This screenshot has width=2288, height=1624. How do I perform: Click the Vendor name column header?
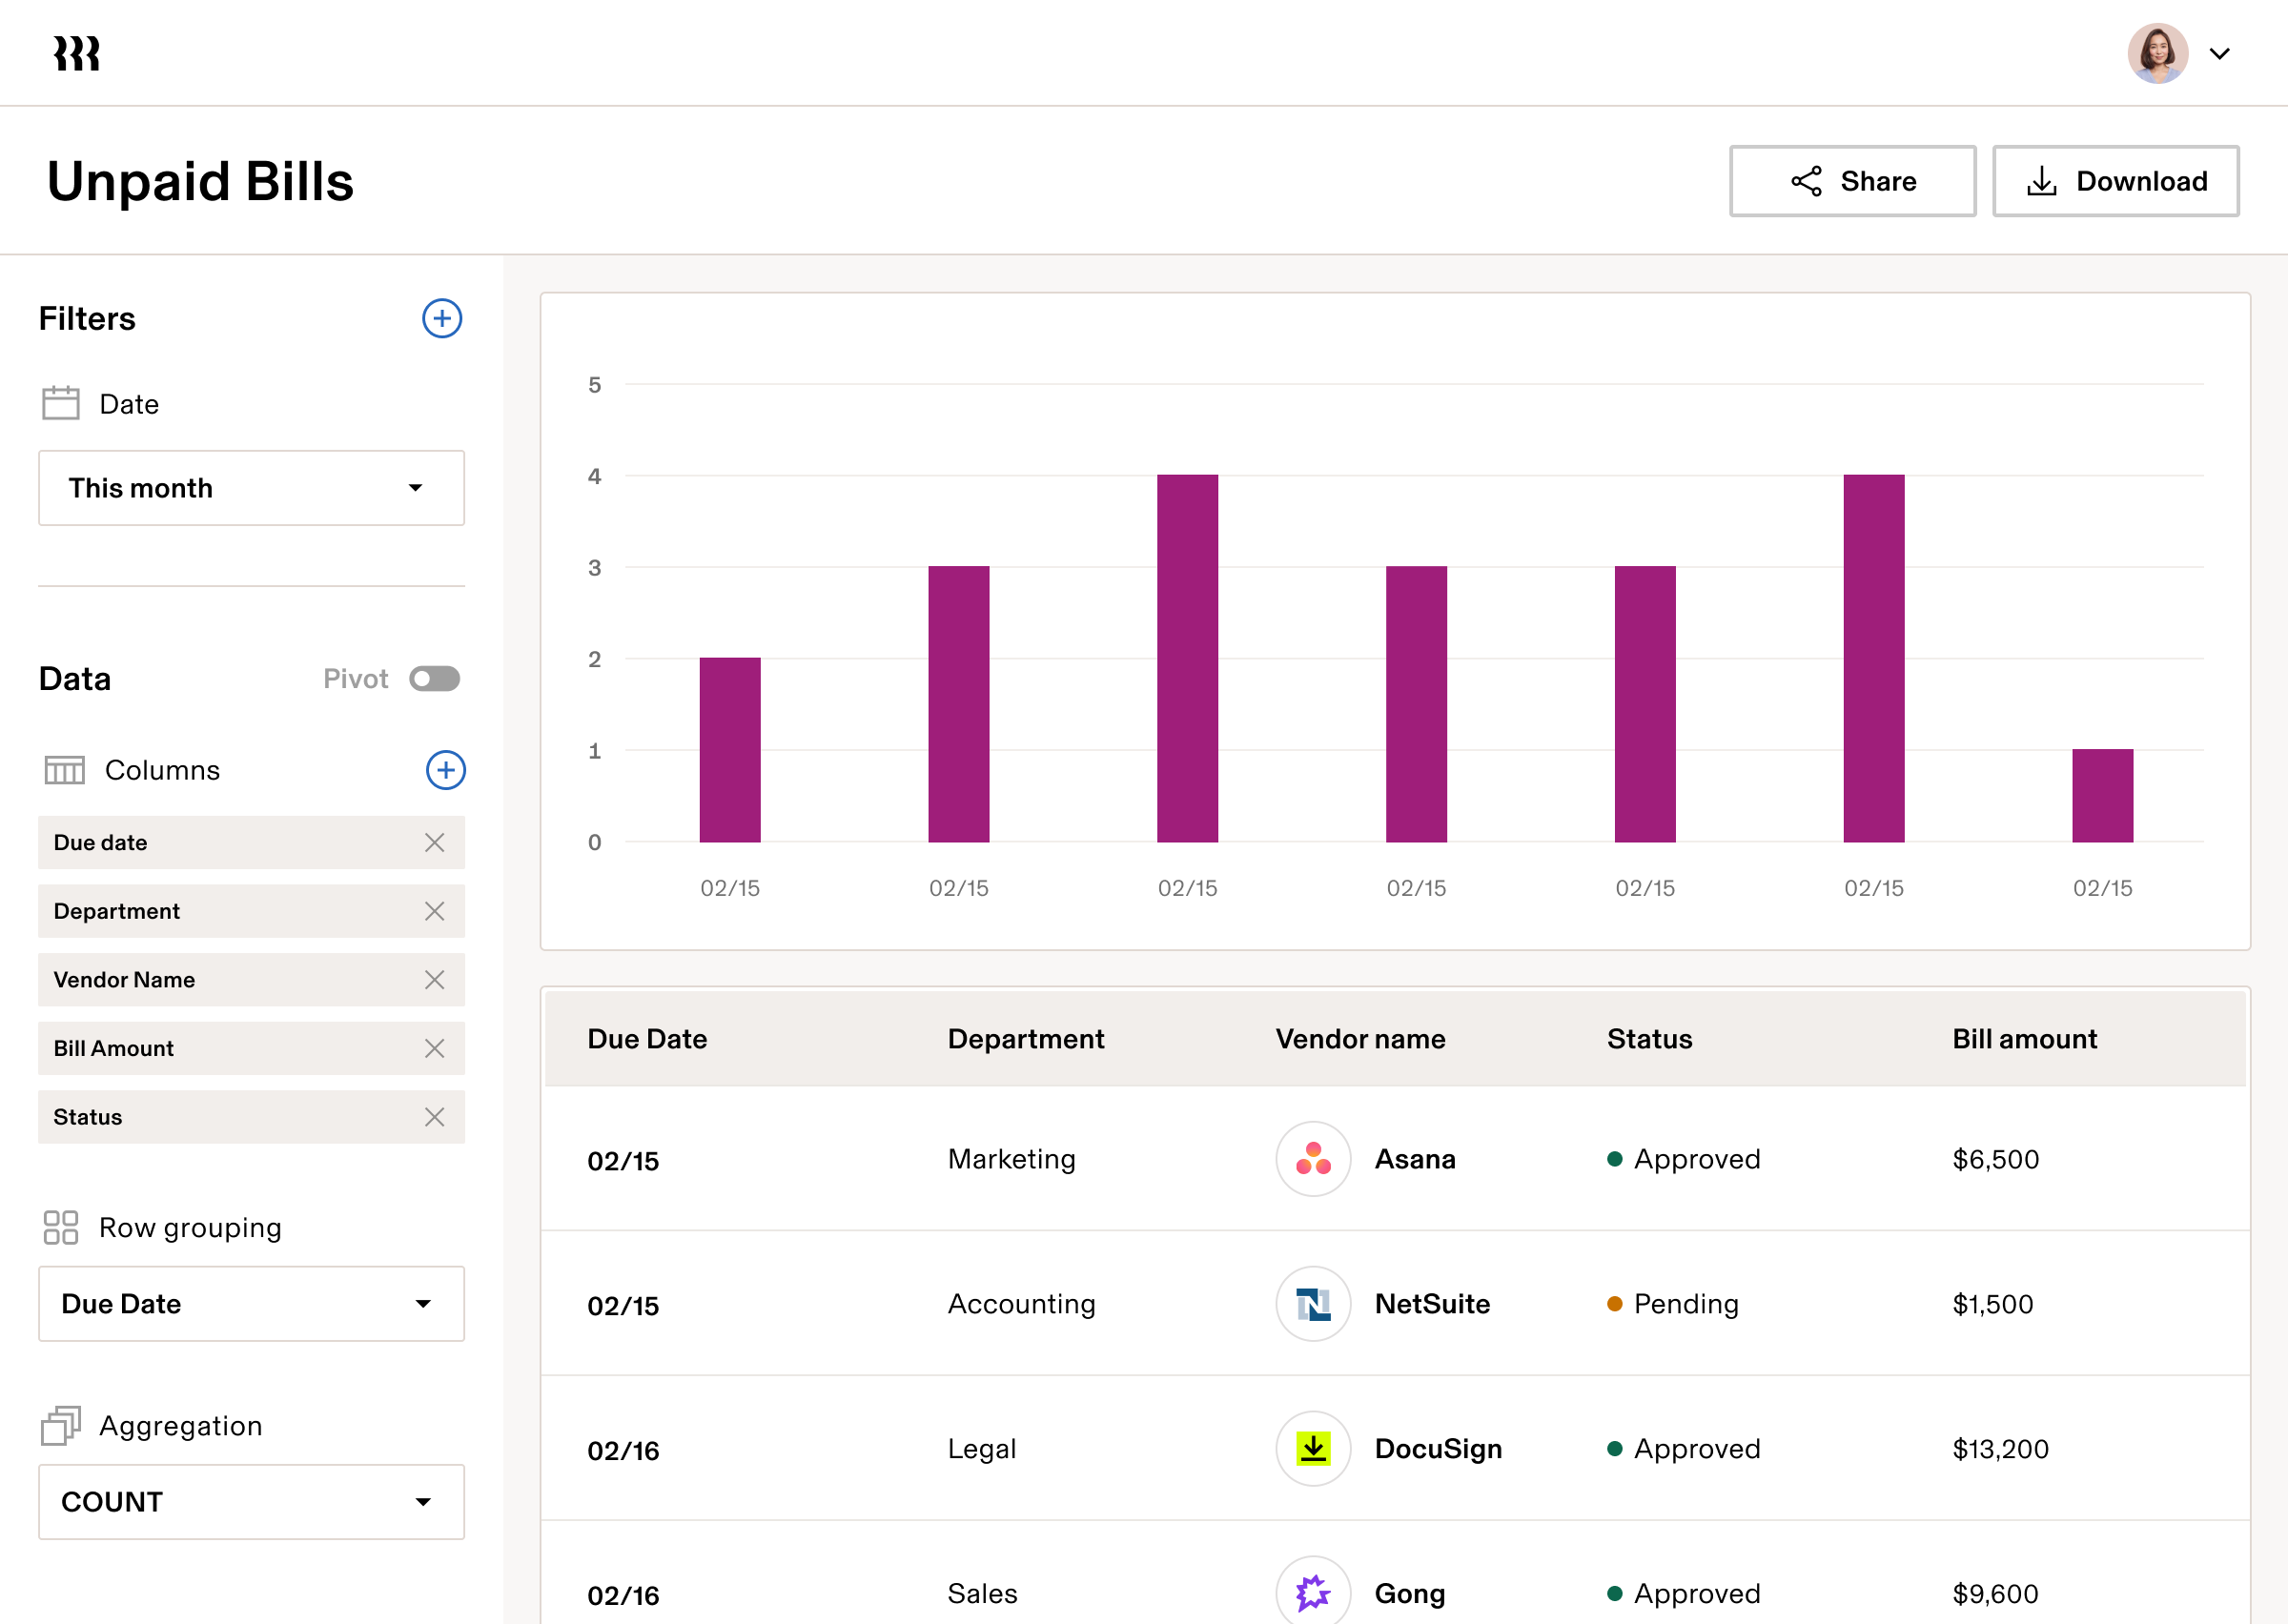coord(1359,1039)
